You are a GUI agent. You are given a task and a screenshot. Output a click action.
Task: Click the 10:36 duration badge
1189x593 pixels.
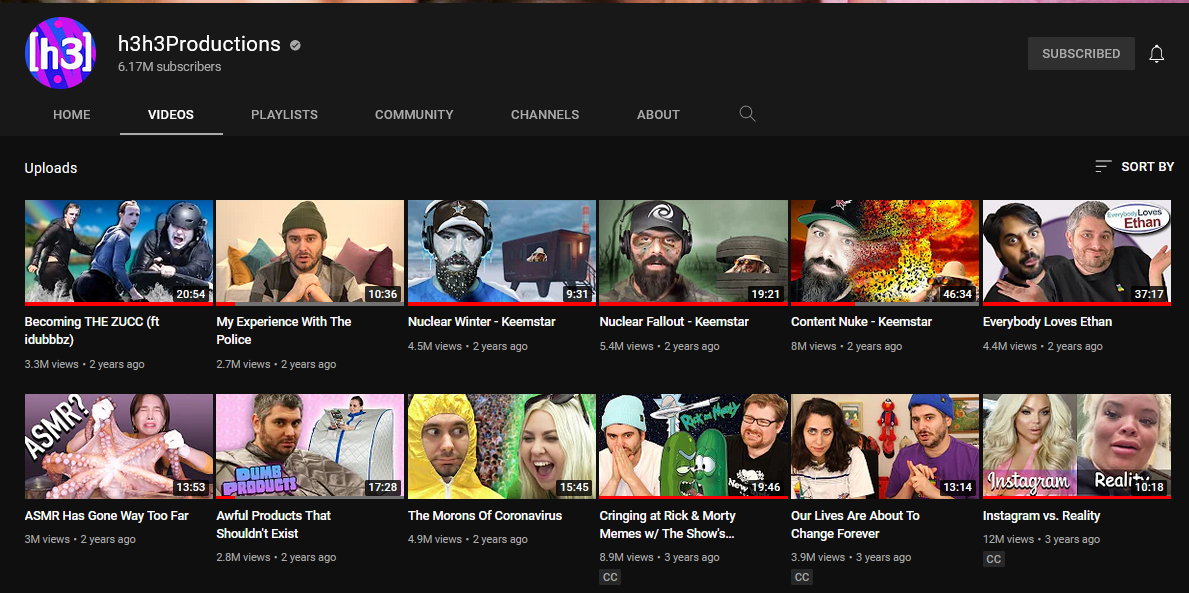(x=382, y=293)
